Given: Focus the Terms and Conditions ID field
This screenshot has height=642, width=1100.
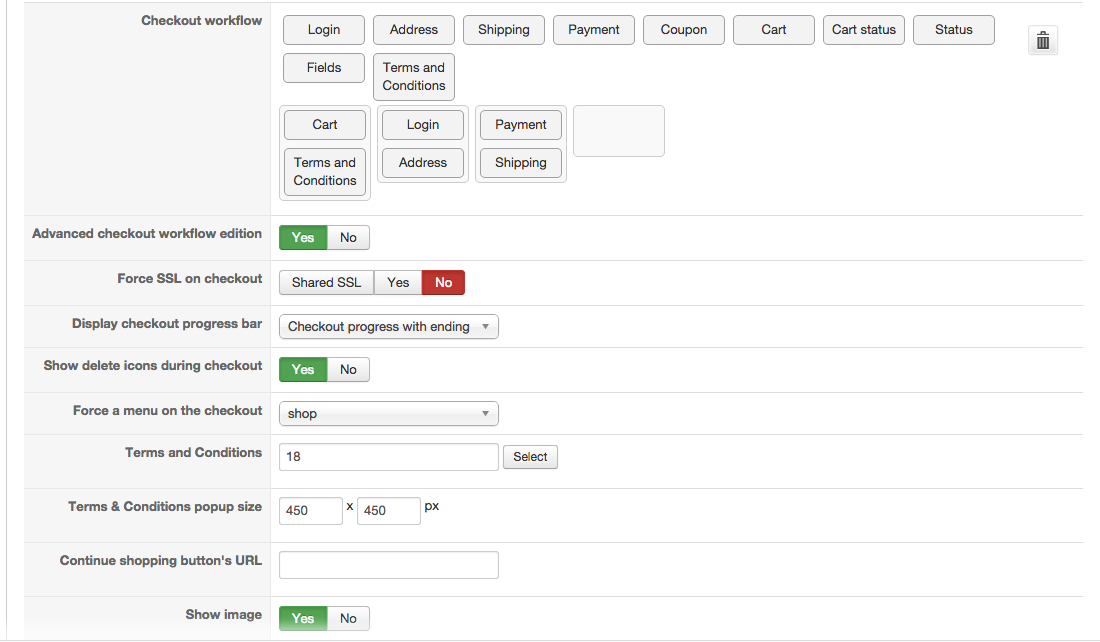Looking at the screenshot, I should (x=388, y=457).
